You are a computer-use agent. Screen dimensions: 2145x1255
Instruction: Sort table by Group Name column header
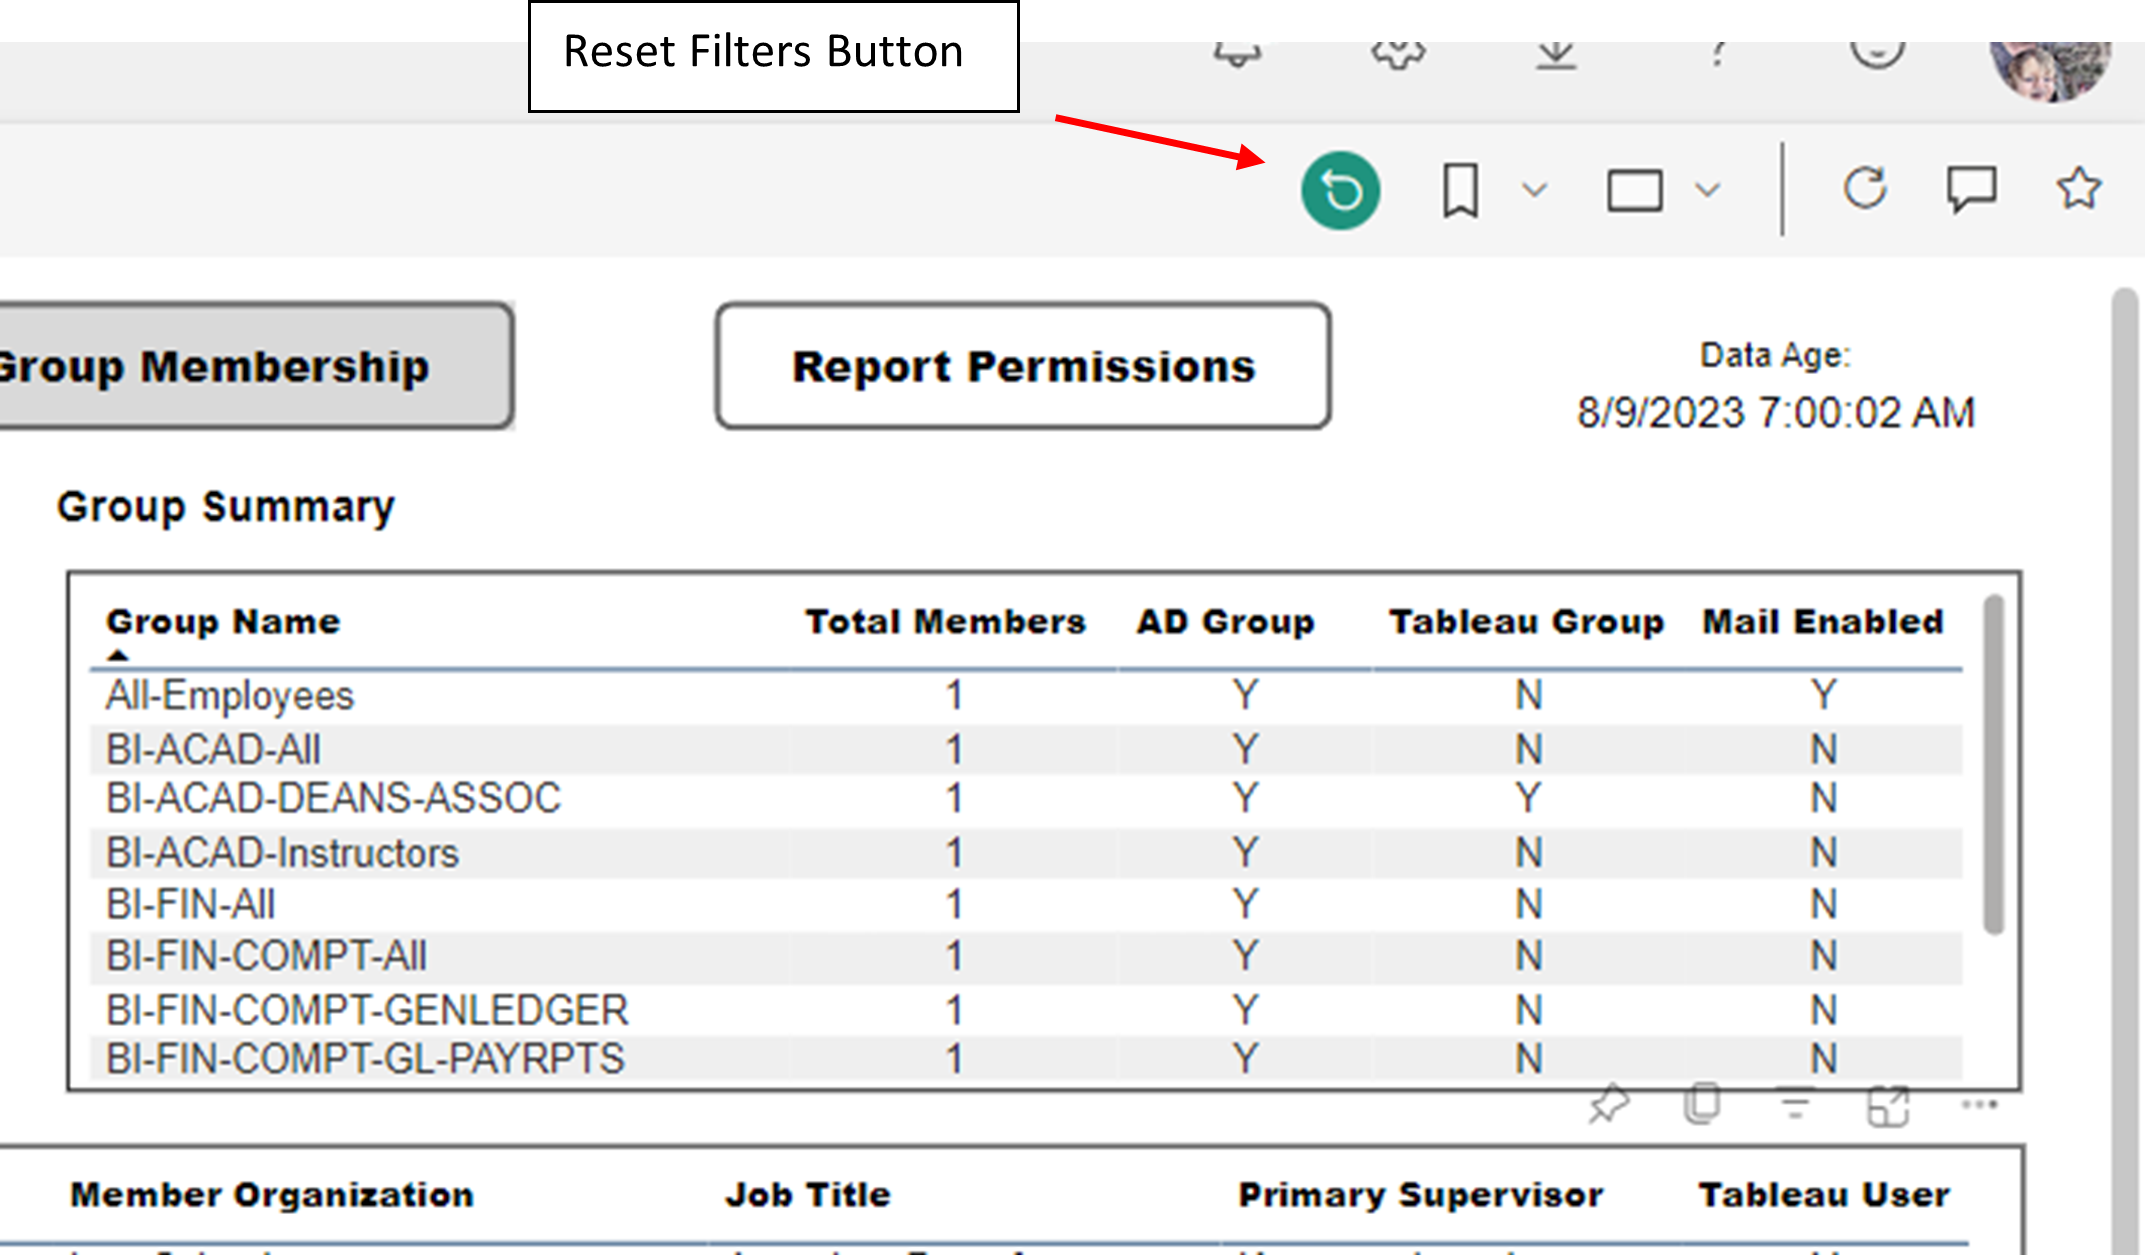(x=223, y=622)
